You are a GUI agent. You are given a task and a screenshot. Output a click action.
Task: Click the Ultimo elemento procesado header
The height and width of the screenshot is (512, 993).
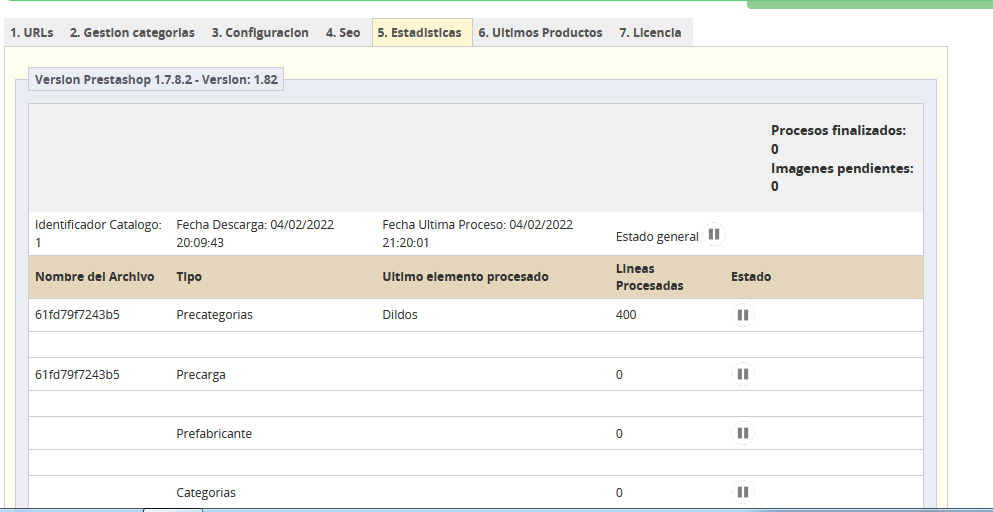click(465, 277)
